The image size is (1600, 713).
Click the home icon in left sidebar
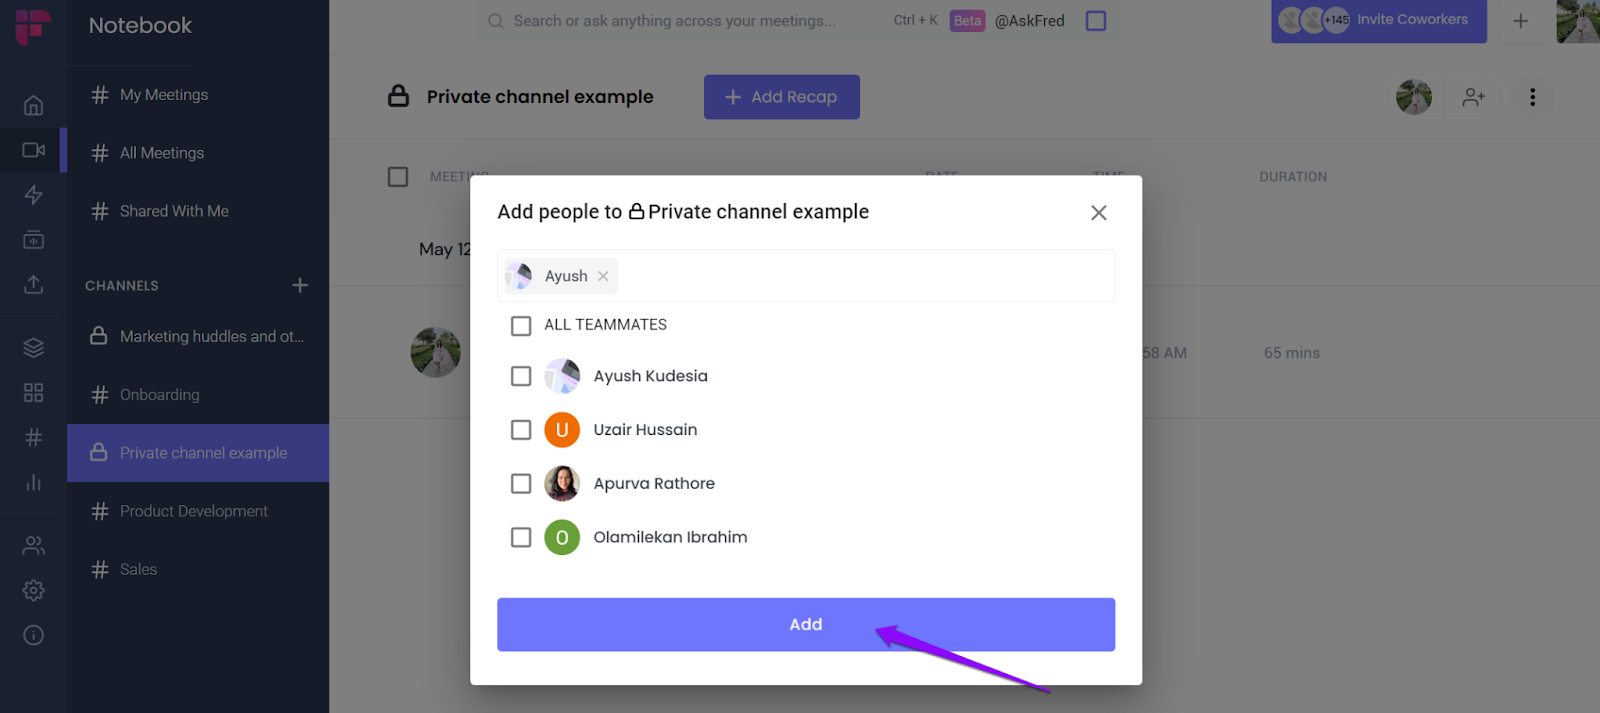coord(33,105)
